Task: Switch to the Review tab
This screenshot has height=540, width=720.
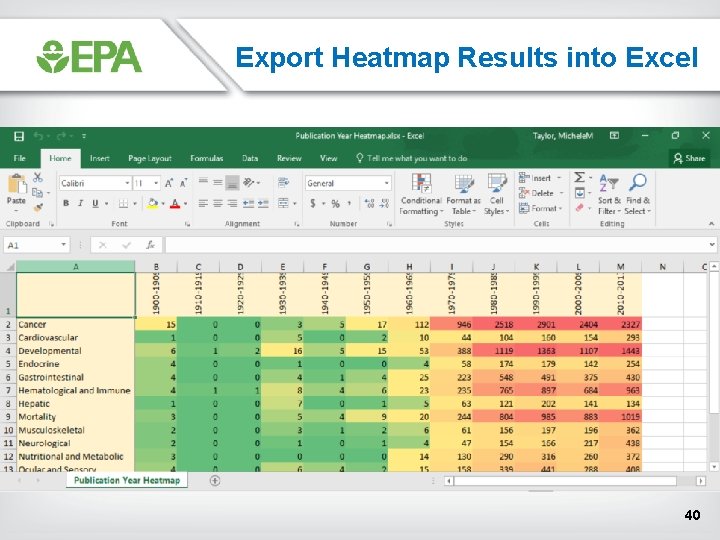Action: (289, 158)
